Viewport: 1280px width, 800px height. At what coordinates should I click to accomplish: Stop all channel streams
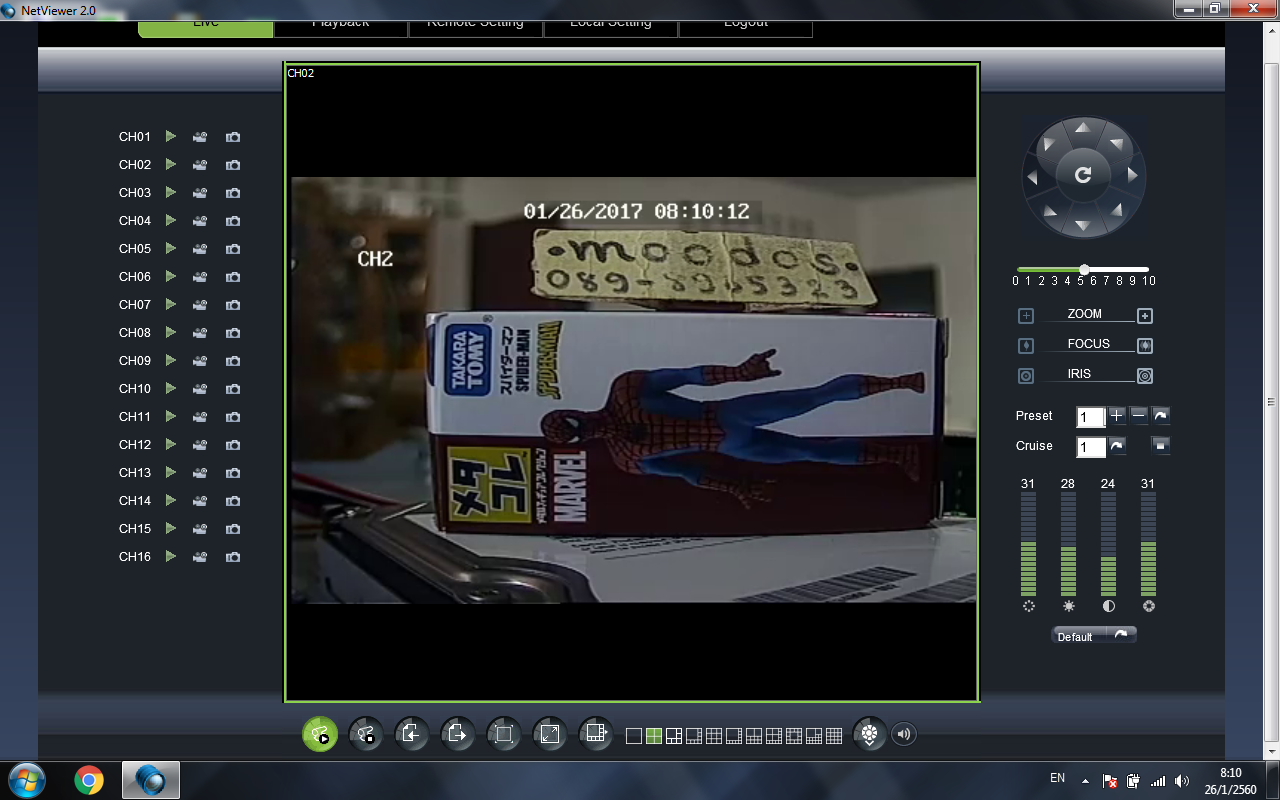pyautogui.click(x=366, y=735)
